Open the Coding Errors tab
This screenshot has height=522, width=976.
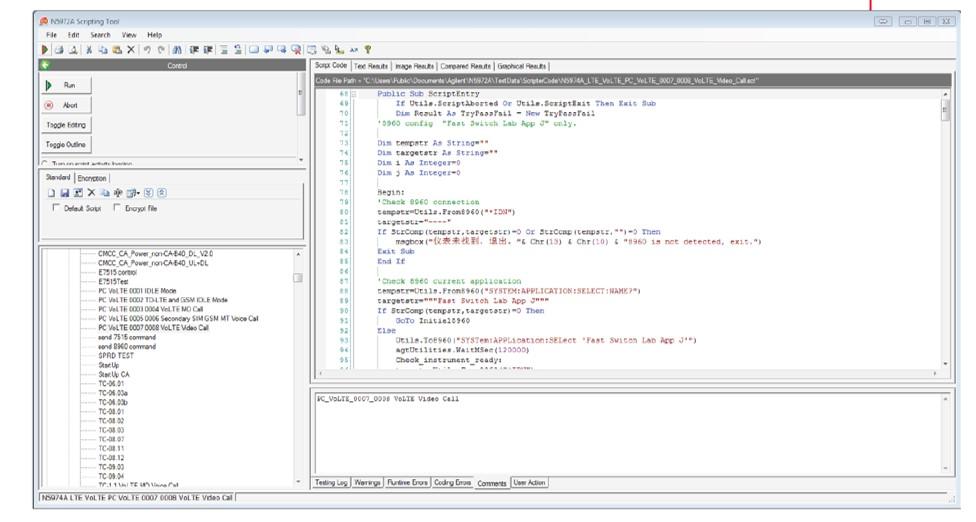[453, 483]
